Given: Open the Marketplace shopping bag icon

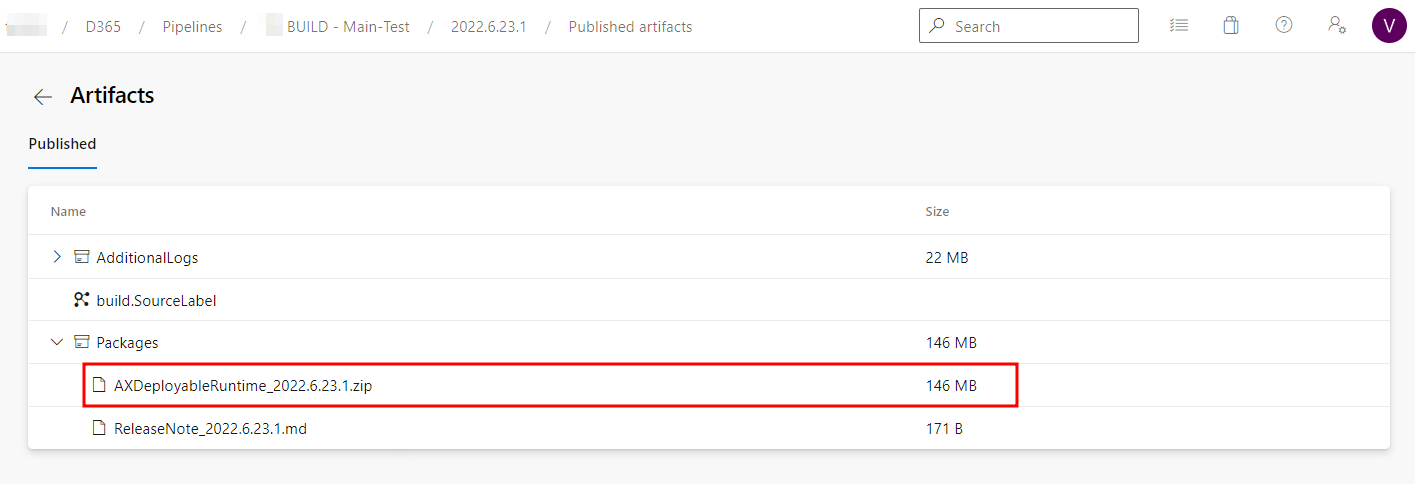Looking at the screenshot, I should coord(1231,26).
